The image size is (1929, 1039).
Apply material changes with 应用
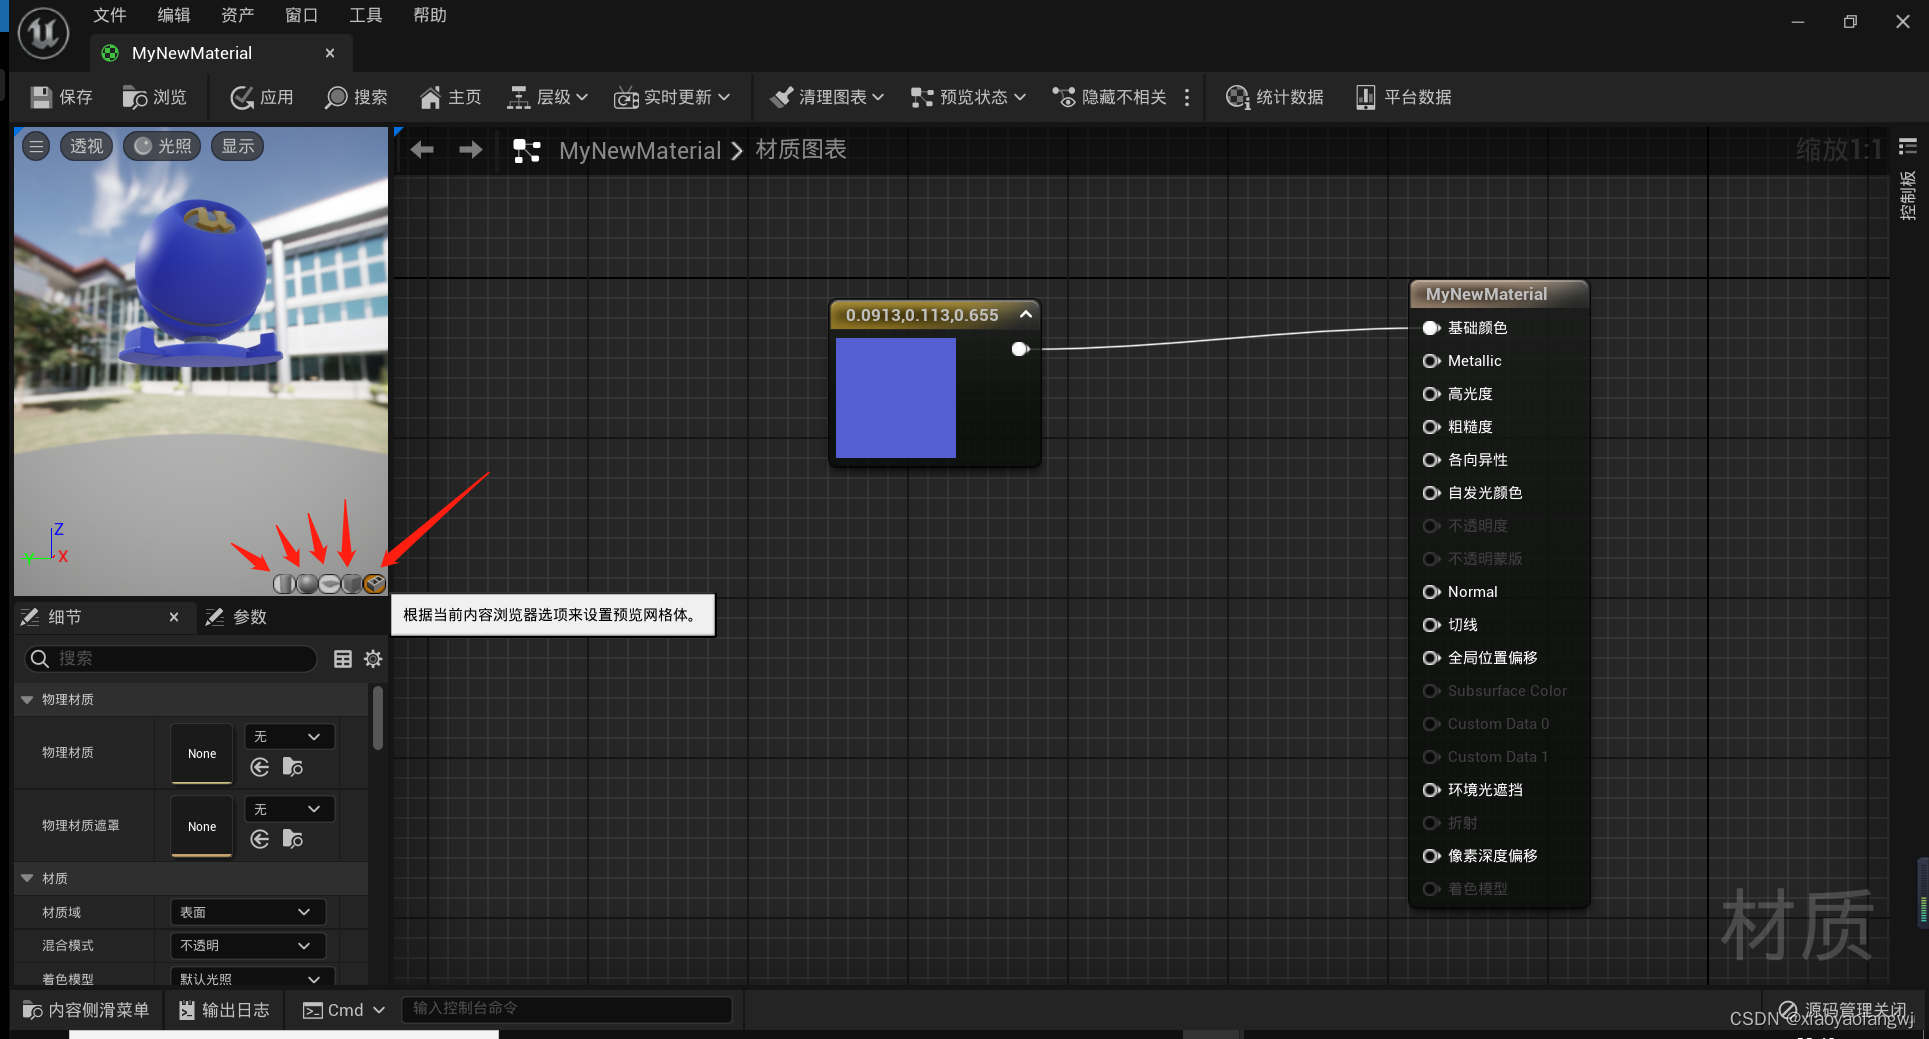point(262,97)
